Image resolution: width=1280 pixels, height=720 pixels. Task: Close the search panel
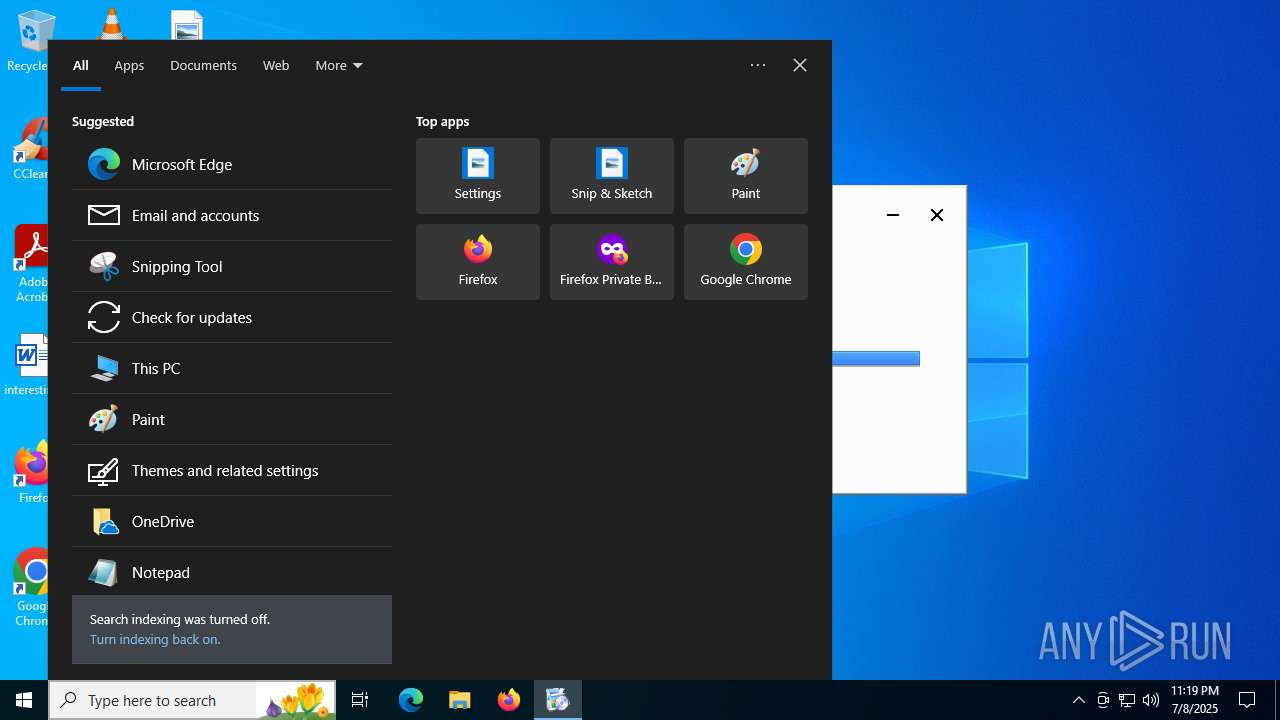click(x=800, y=65)
